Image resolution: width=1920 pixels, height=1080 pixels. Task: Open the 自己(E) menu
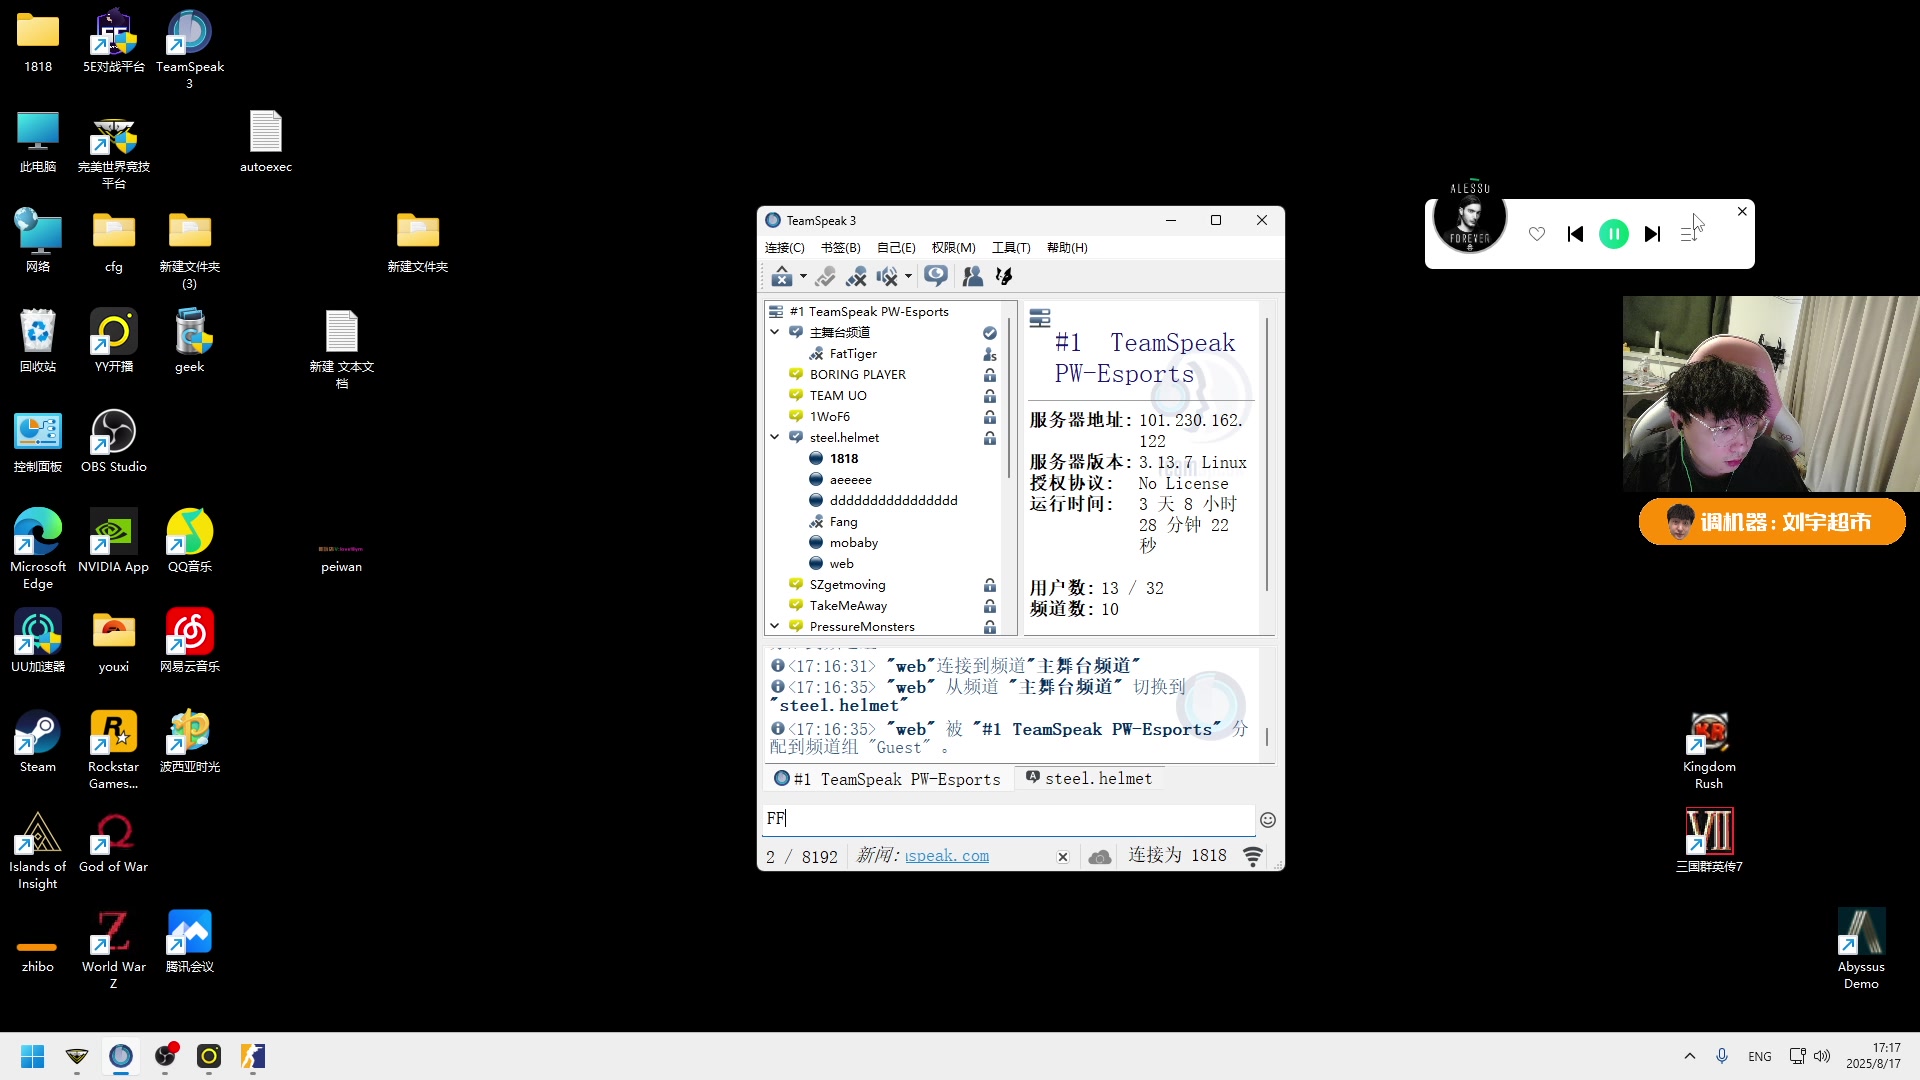pos(896,248)
